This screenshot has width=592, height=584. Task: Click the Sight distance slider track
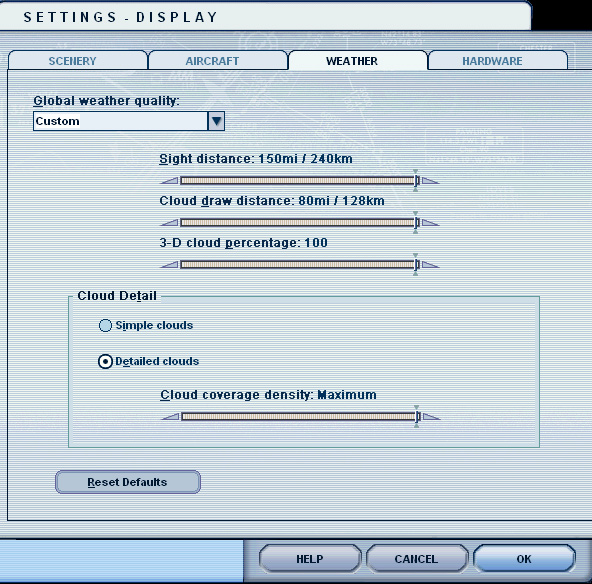point(298,181)
